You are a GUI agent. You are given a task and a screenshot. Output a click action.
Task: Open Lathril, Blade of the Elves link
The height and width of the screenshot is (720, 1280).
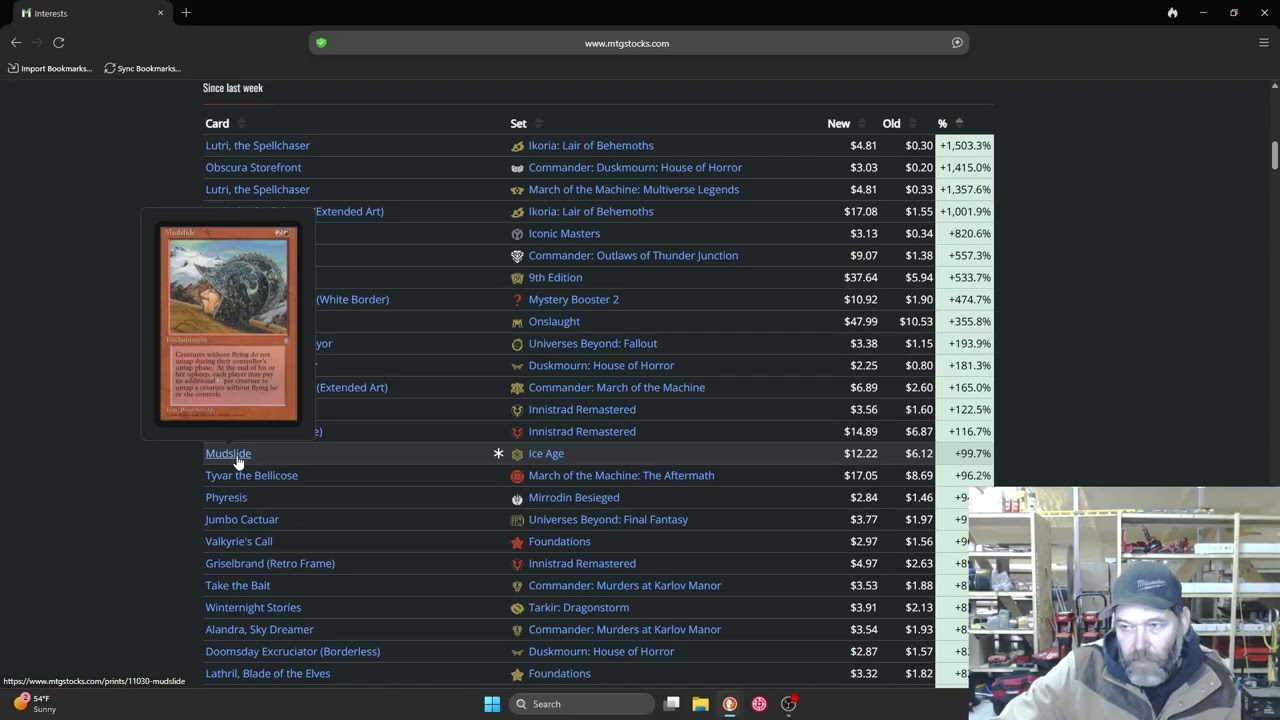267,673
